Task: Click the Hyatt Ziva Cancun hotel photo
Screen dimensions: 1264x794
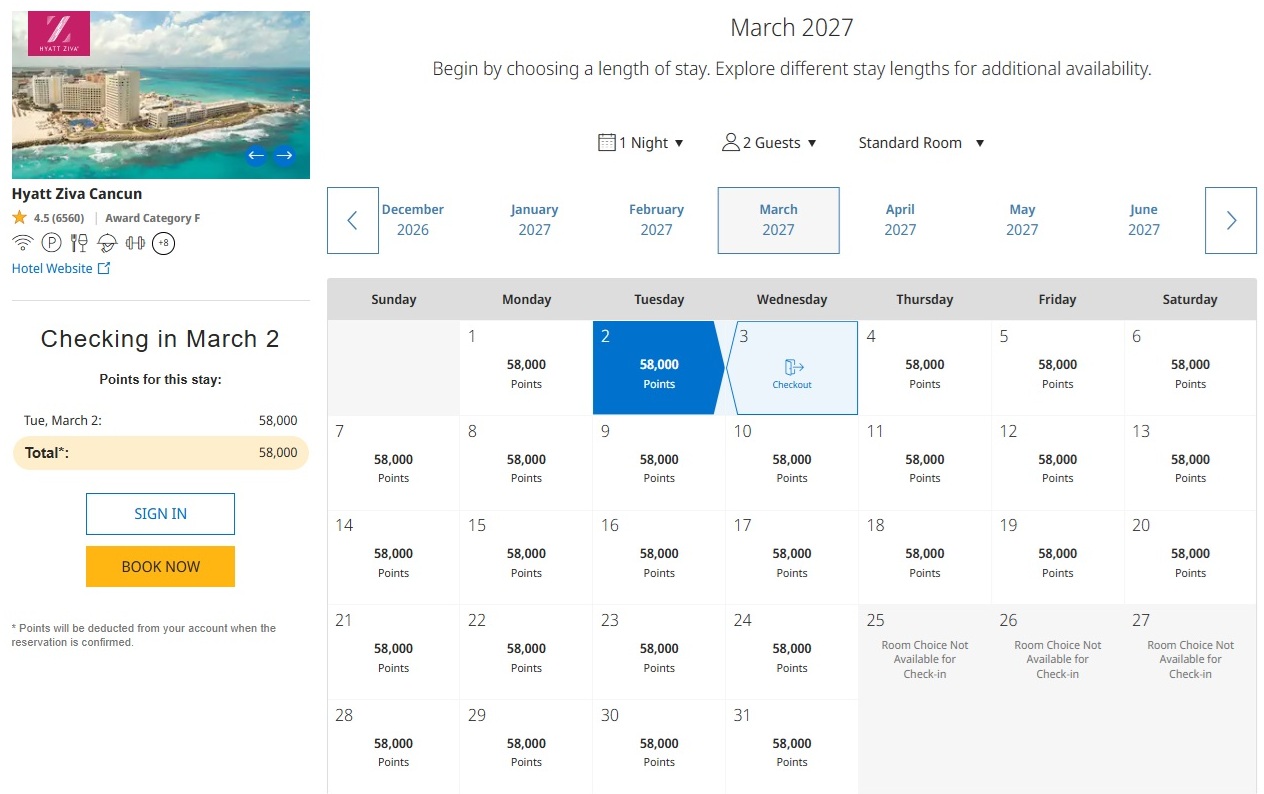Action: pos(161,95)
